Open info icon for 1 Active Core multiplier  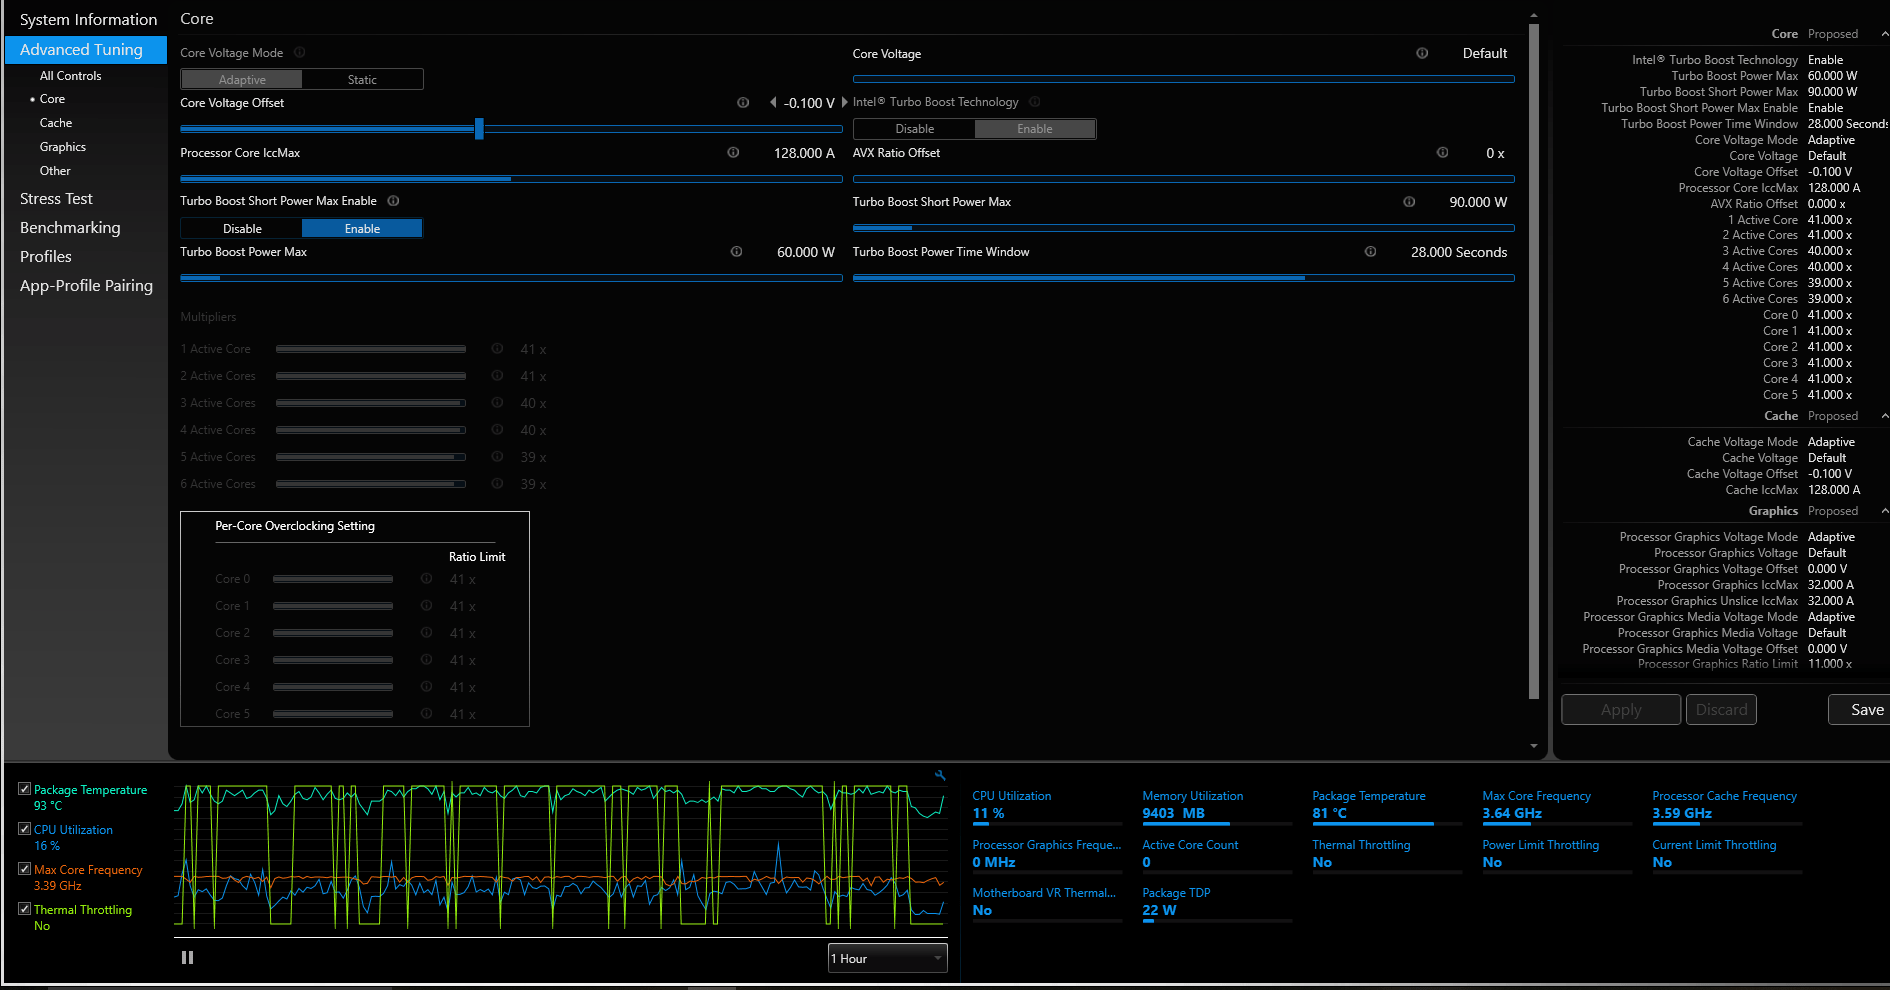497,349
